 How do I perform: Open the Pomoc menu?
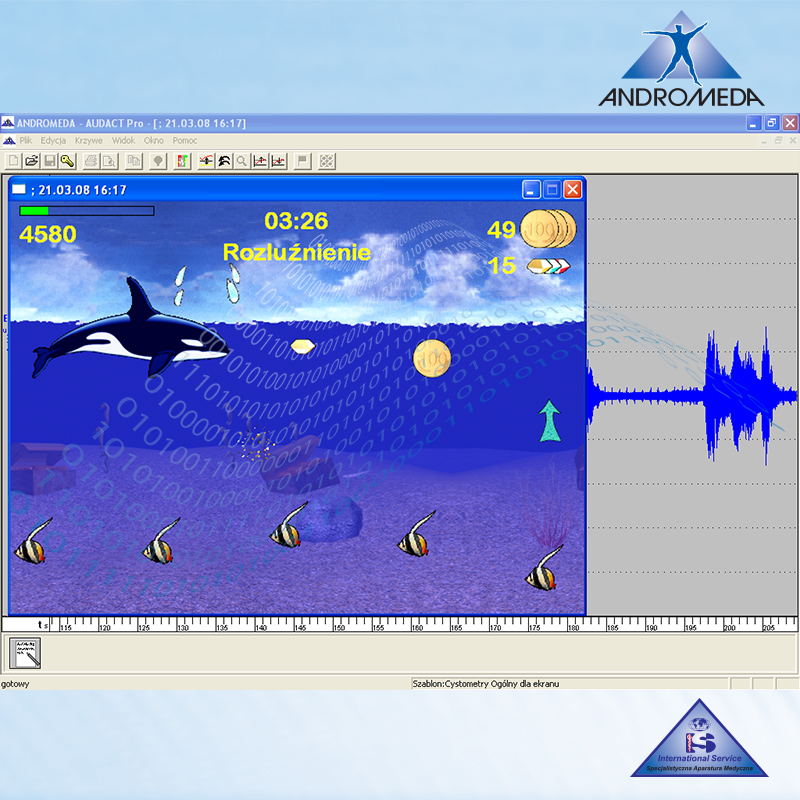[x=184, y=141]
